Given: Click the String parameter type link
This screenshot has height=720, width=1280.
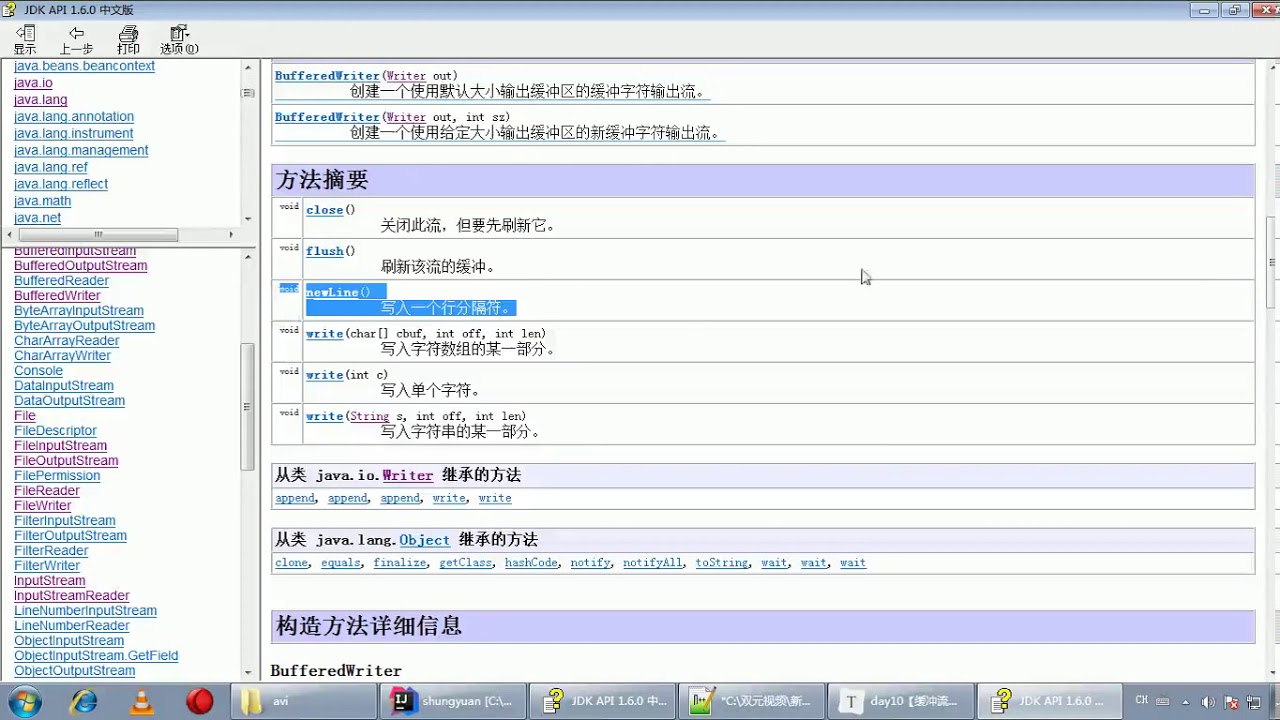Looking at the screenshot, I should coord(369,417).
